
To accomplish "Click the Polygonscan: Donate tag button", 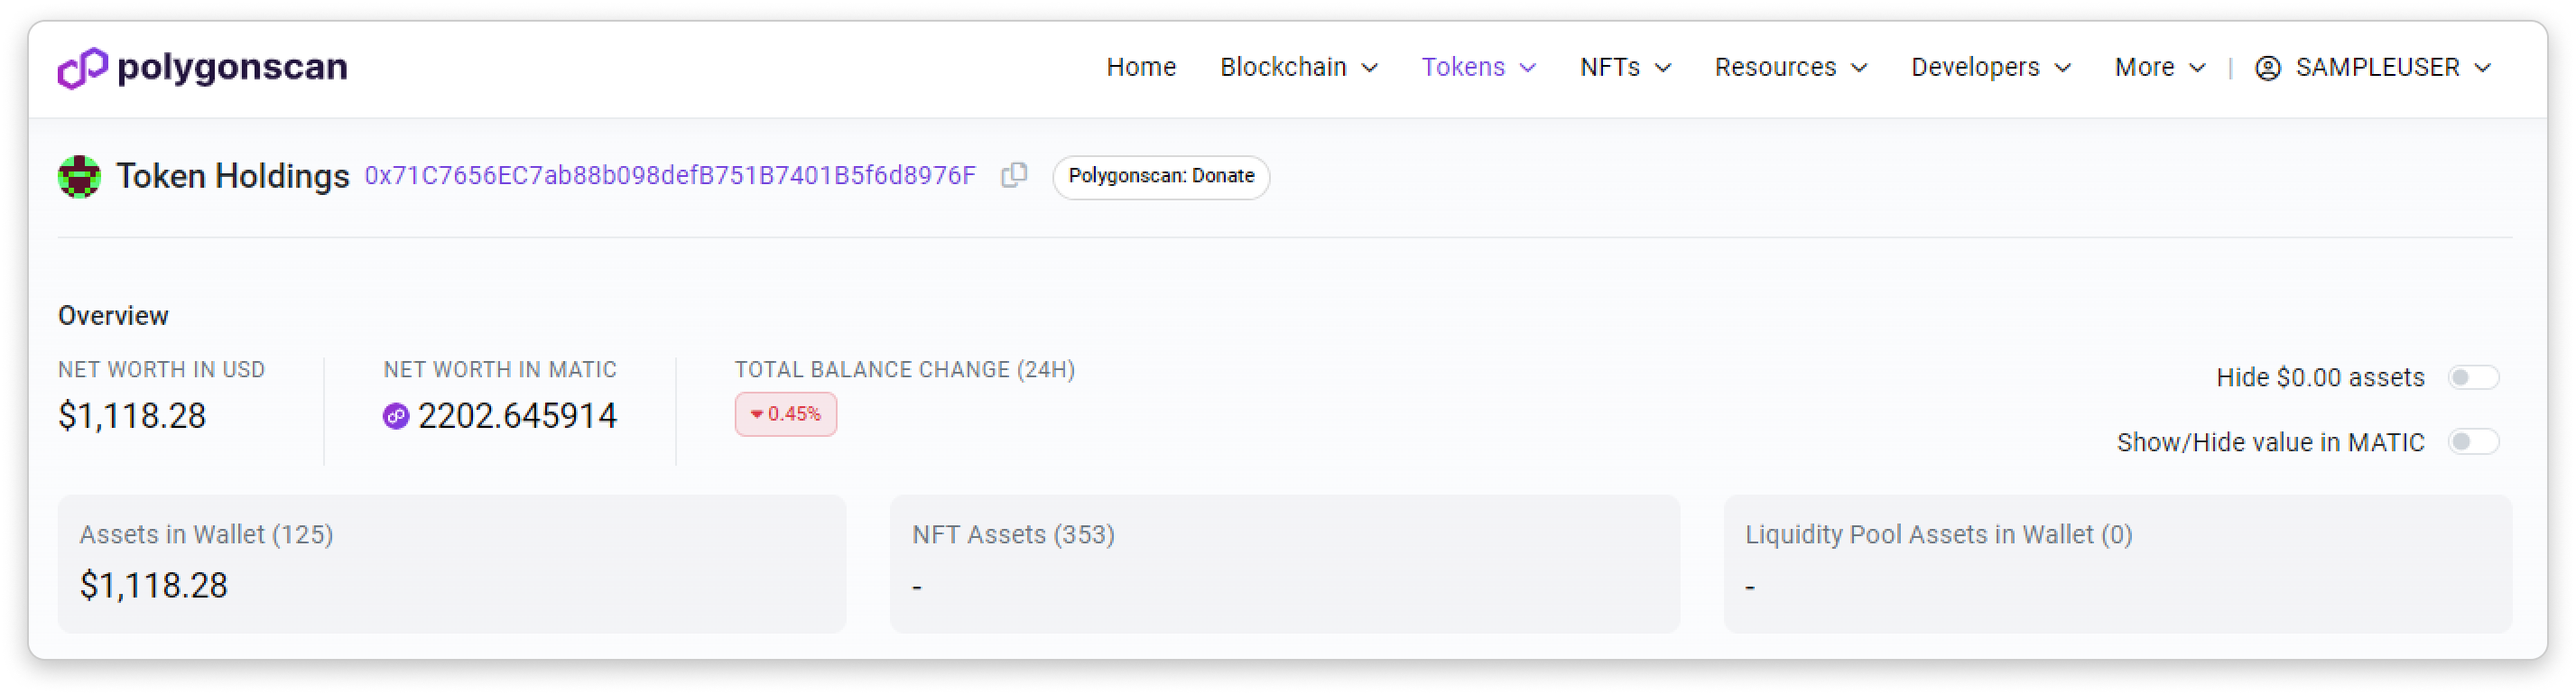I will tap(1161, 177).
